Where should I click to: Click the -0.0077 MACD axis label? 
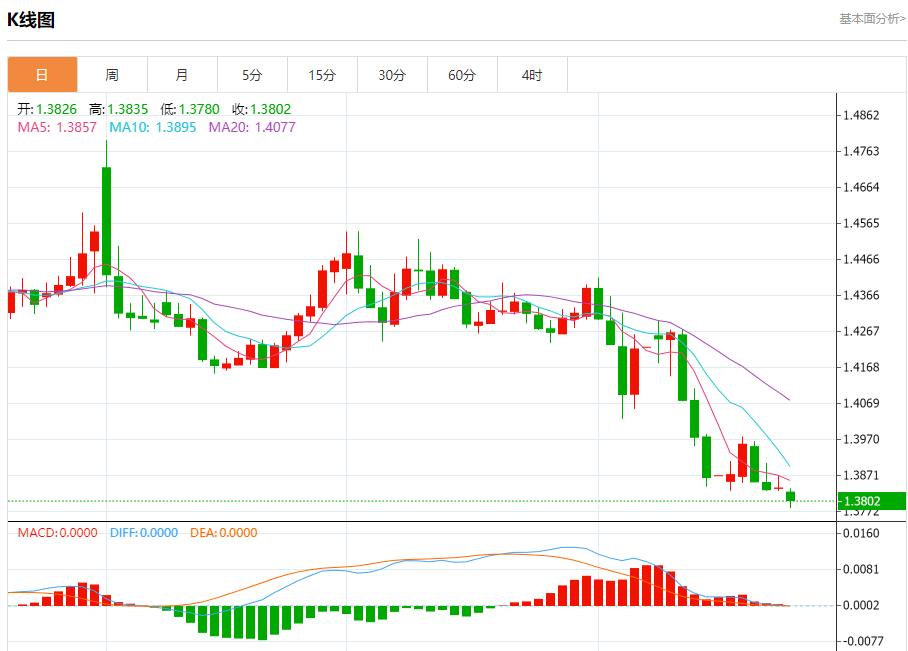pos(861,641)
